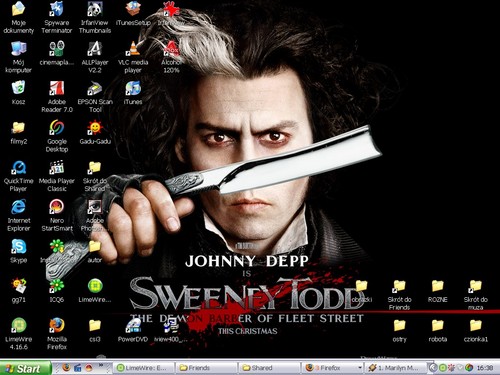Open the ROZNE folder
500x375 pixels.
(x=438, y=290)
